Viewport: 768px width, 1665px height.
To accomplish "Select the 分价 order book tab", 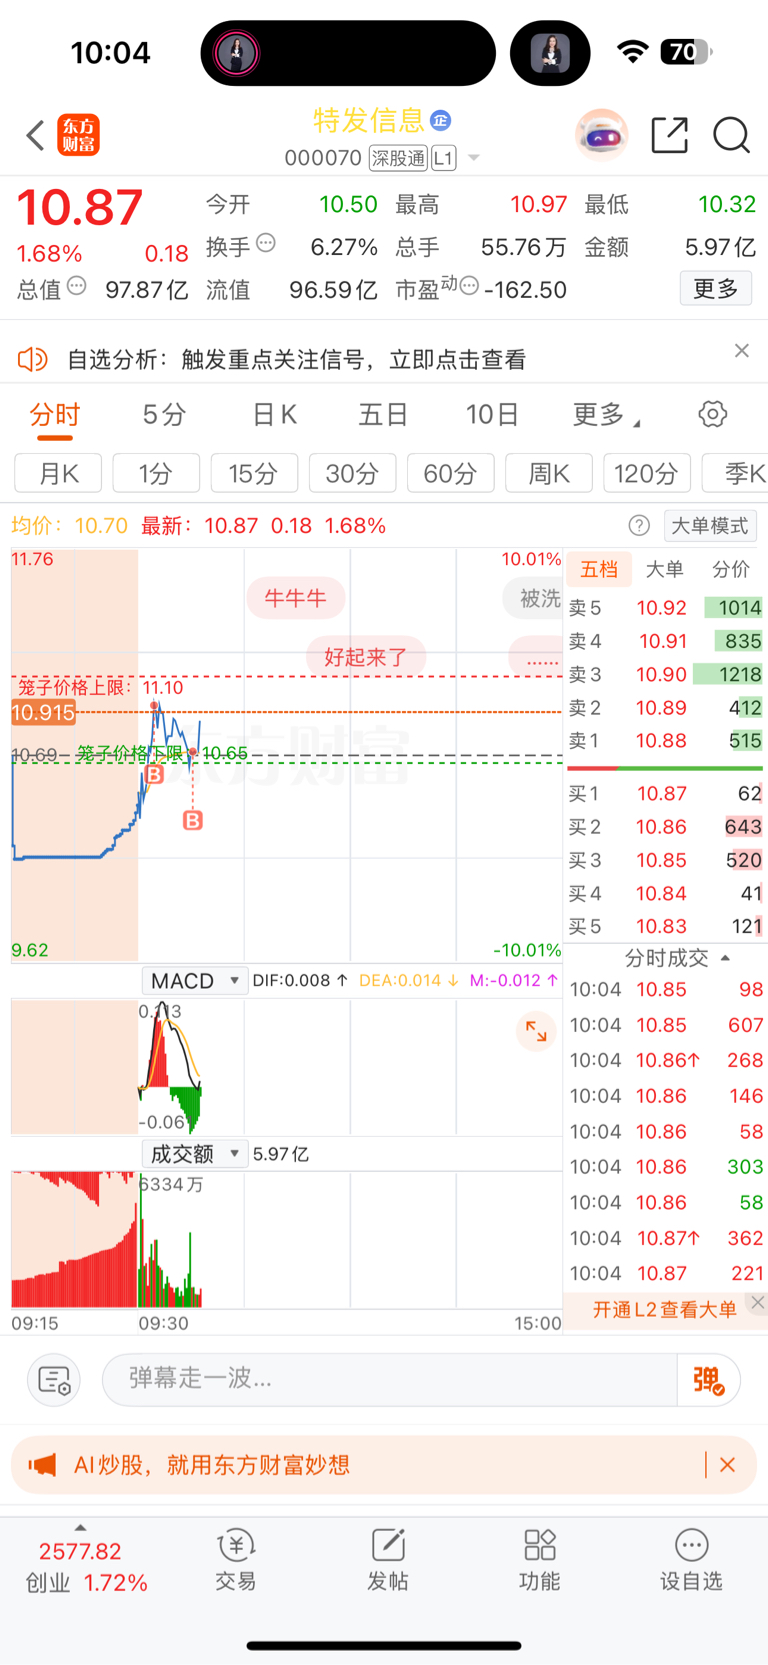I will tap(730, 569).
